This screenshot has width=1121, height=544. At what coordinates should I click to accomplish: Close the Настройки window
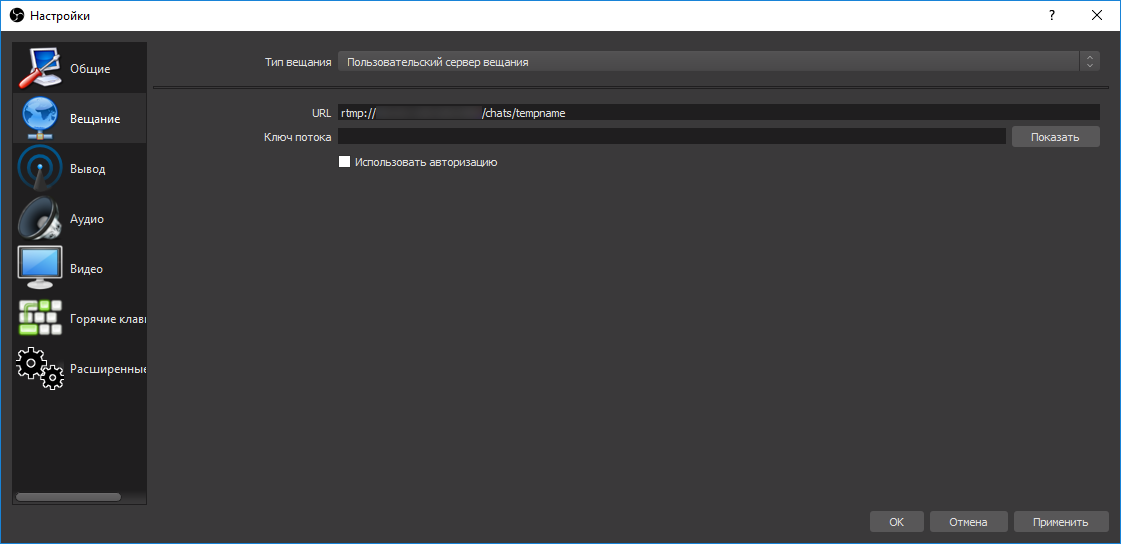(1097, 15)
